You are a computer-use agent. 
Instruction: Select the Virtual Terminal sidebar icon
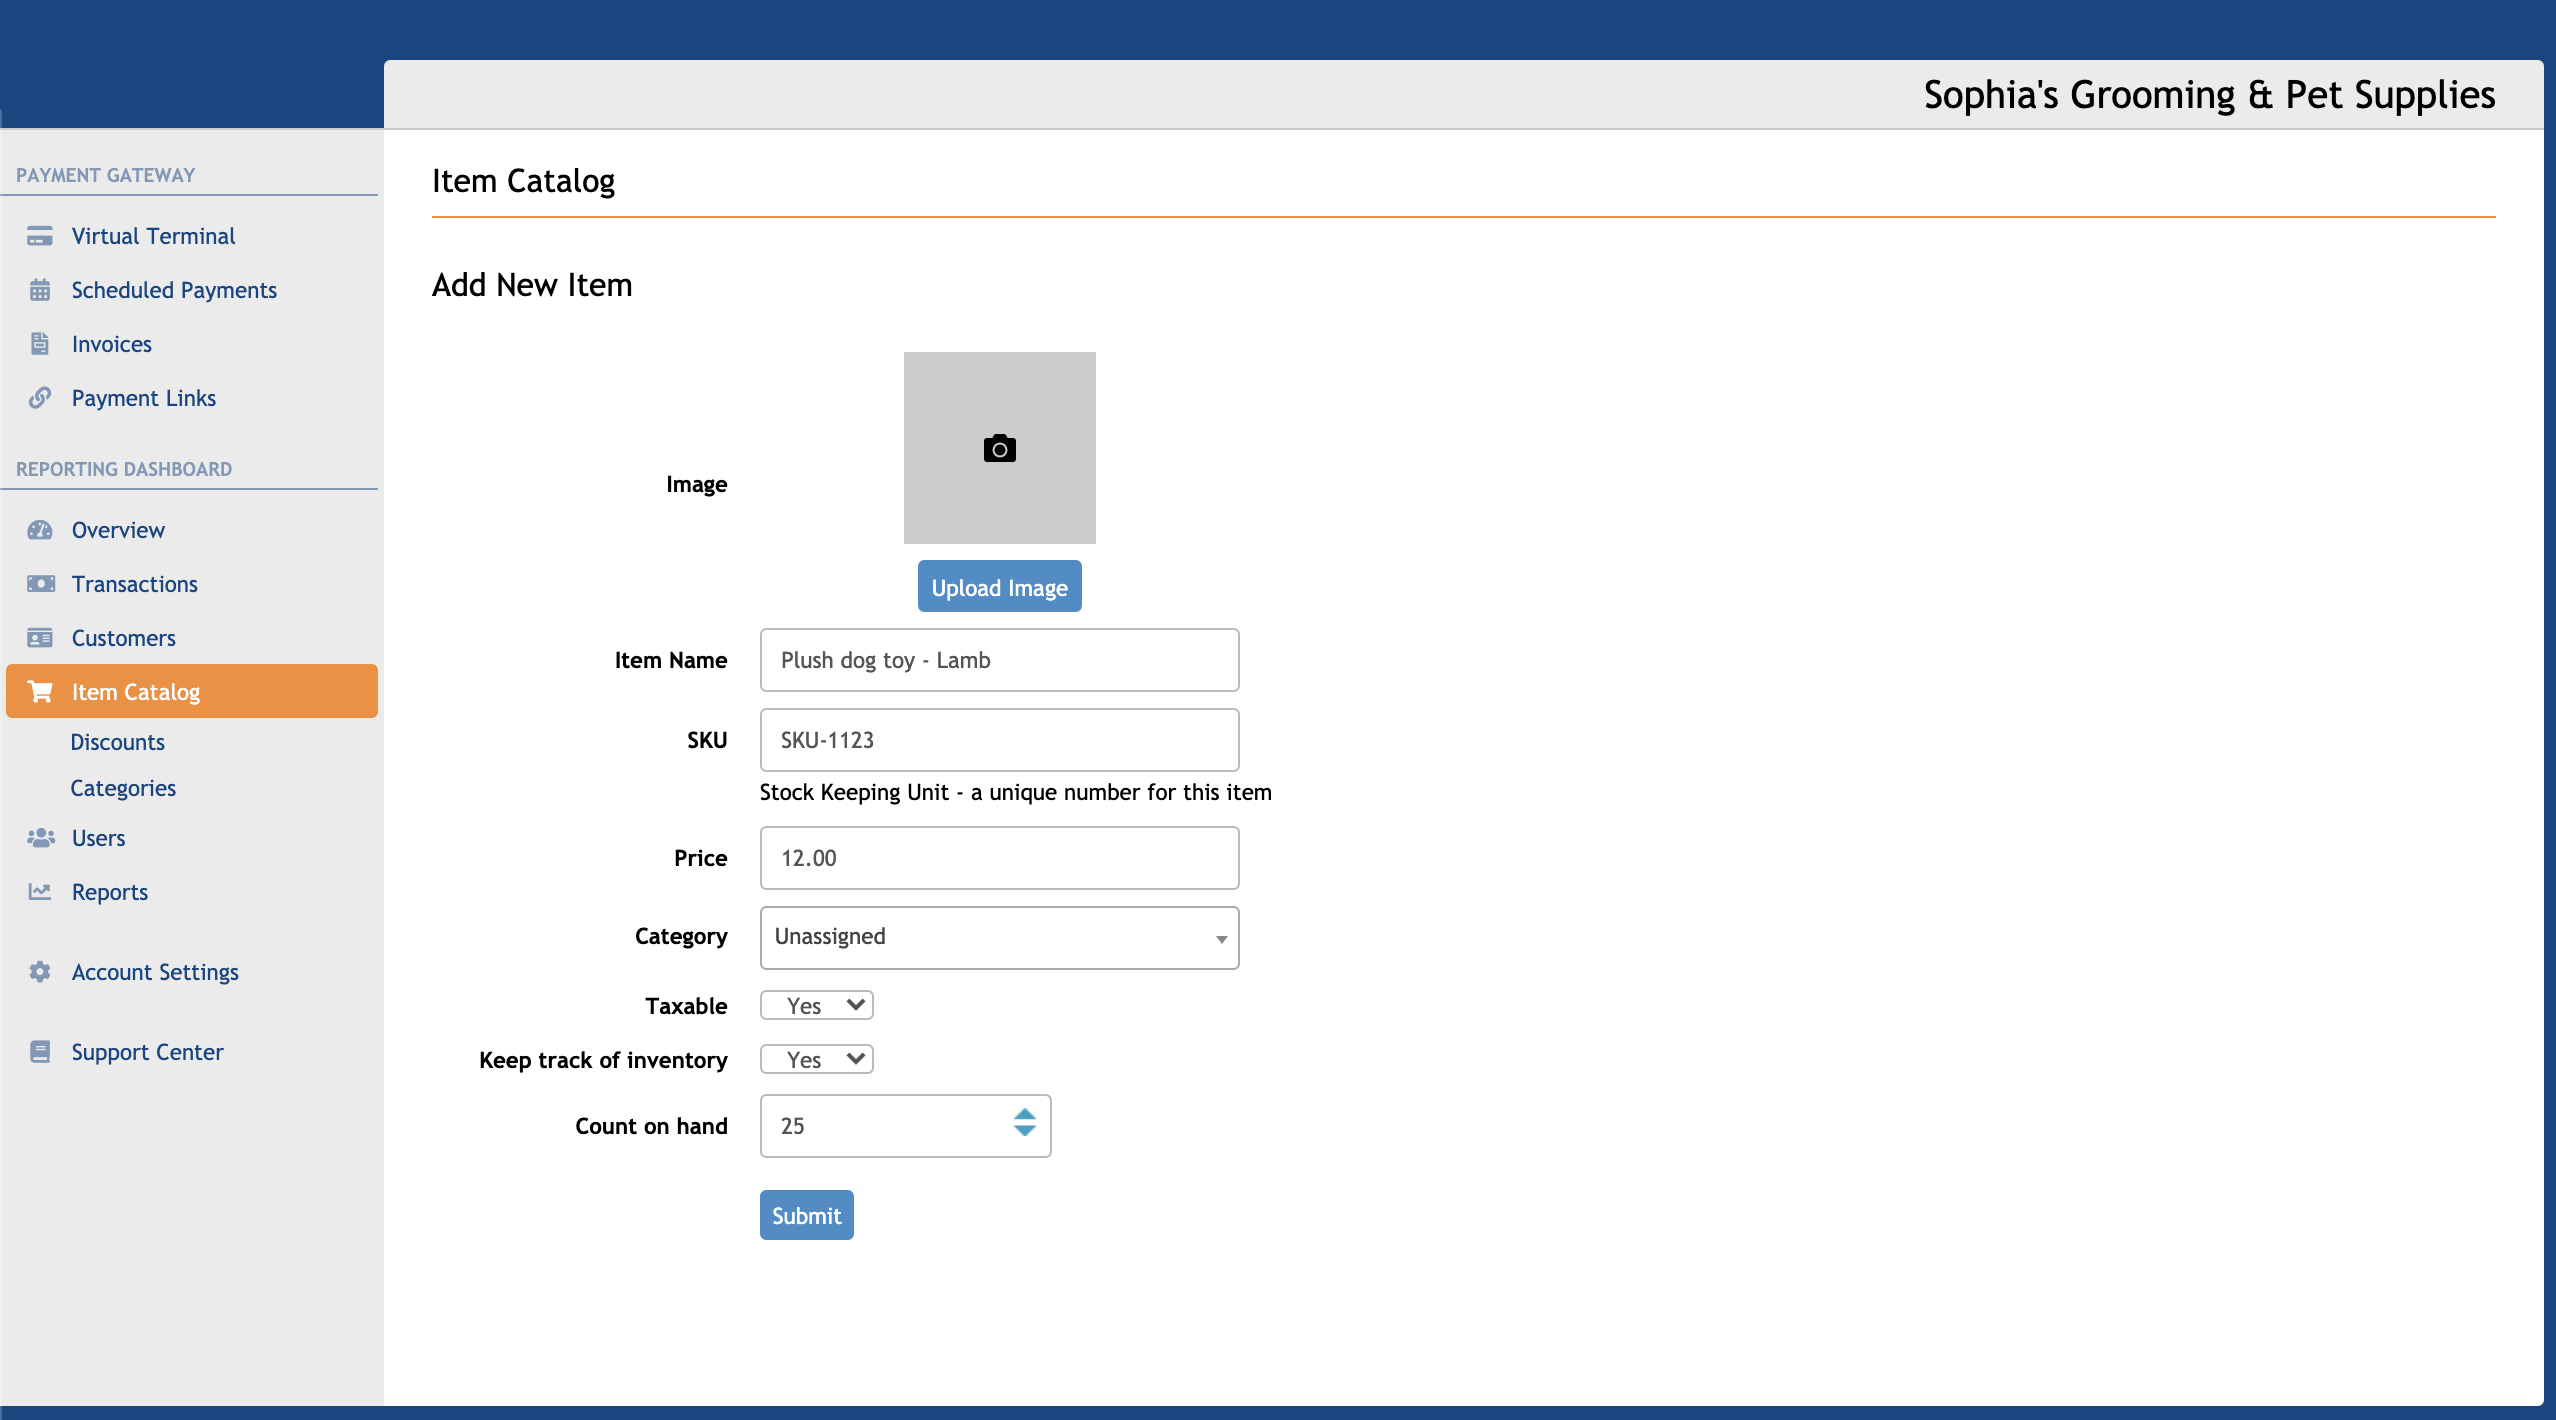click(39, 236)
